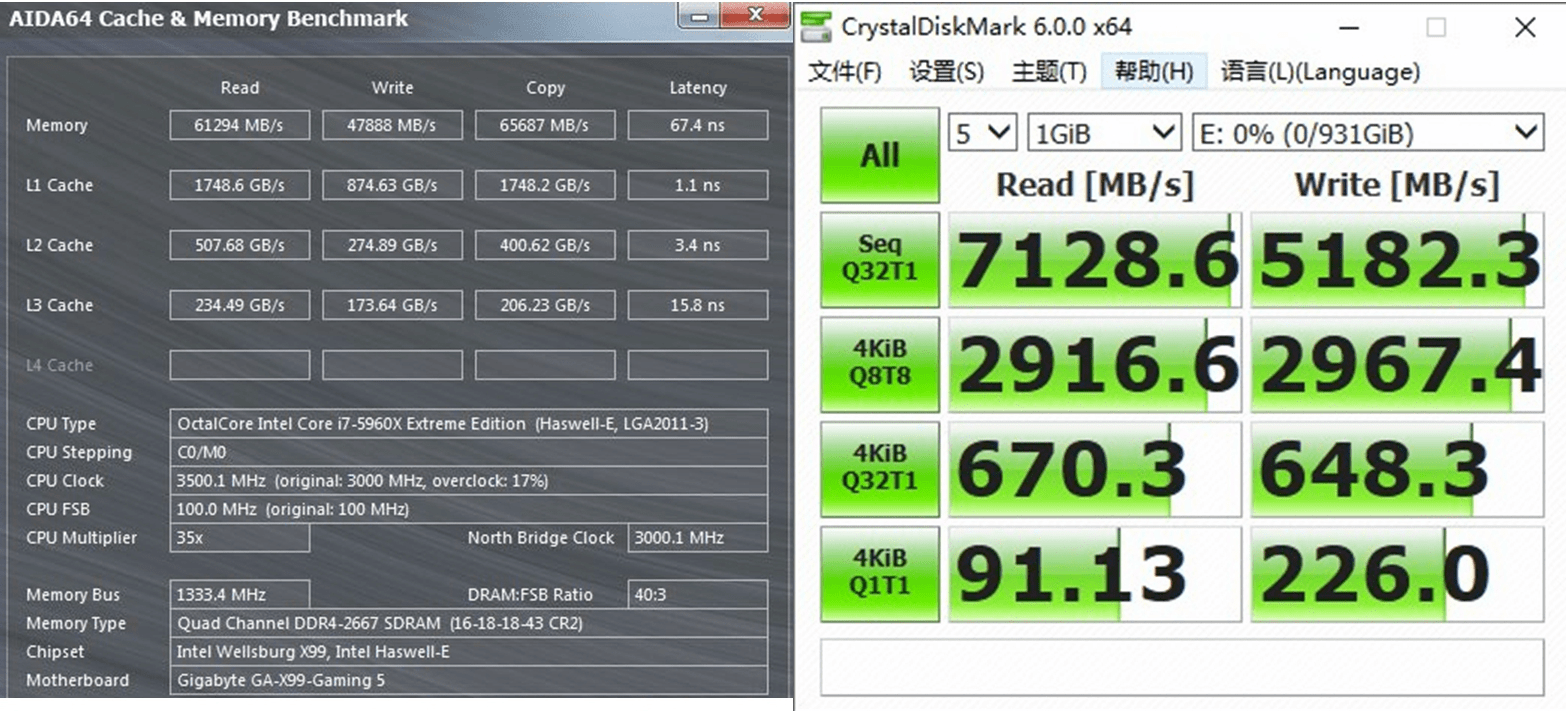This screenshot has width=1566, height=711.
Task: Open the 语言(L)(Language) menu
Action: point(1320,71)
